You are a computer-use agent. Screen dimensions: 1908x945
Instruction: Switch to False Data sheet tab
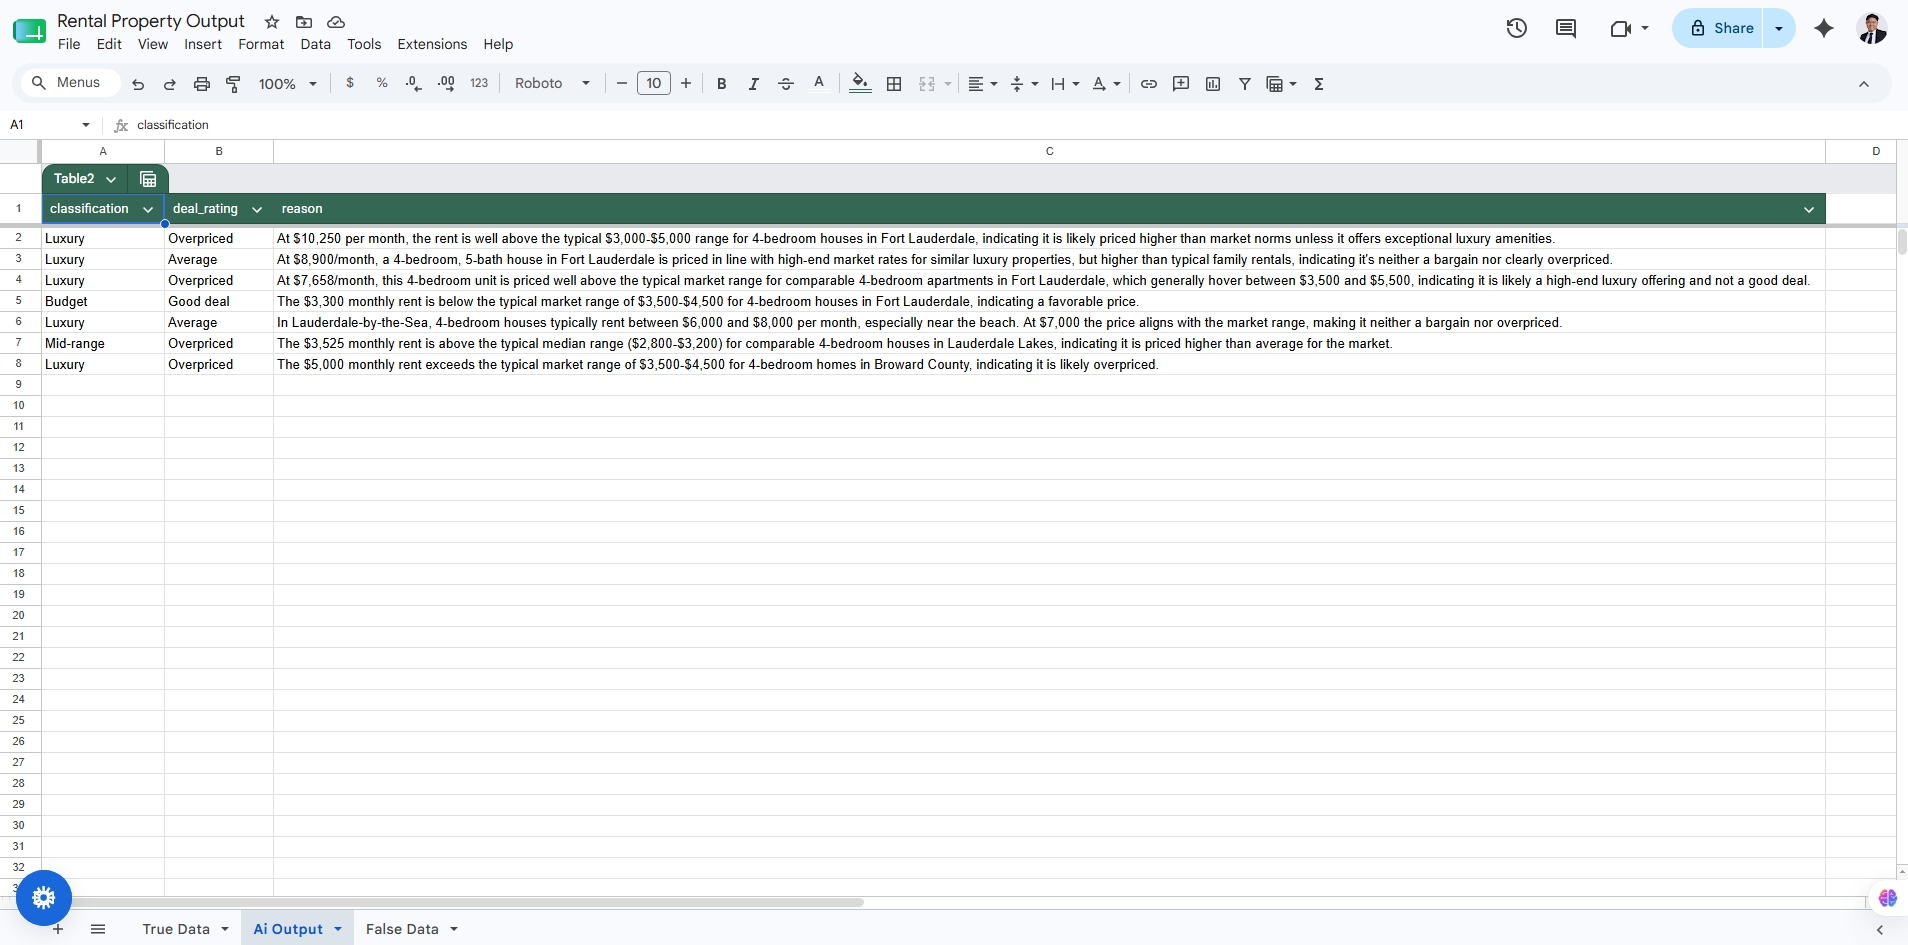point(402,929)
